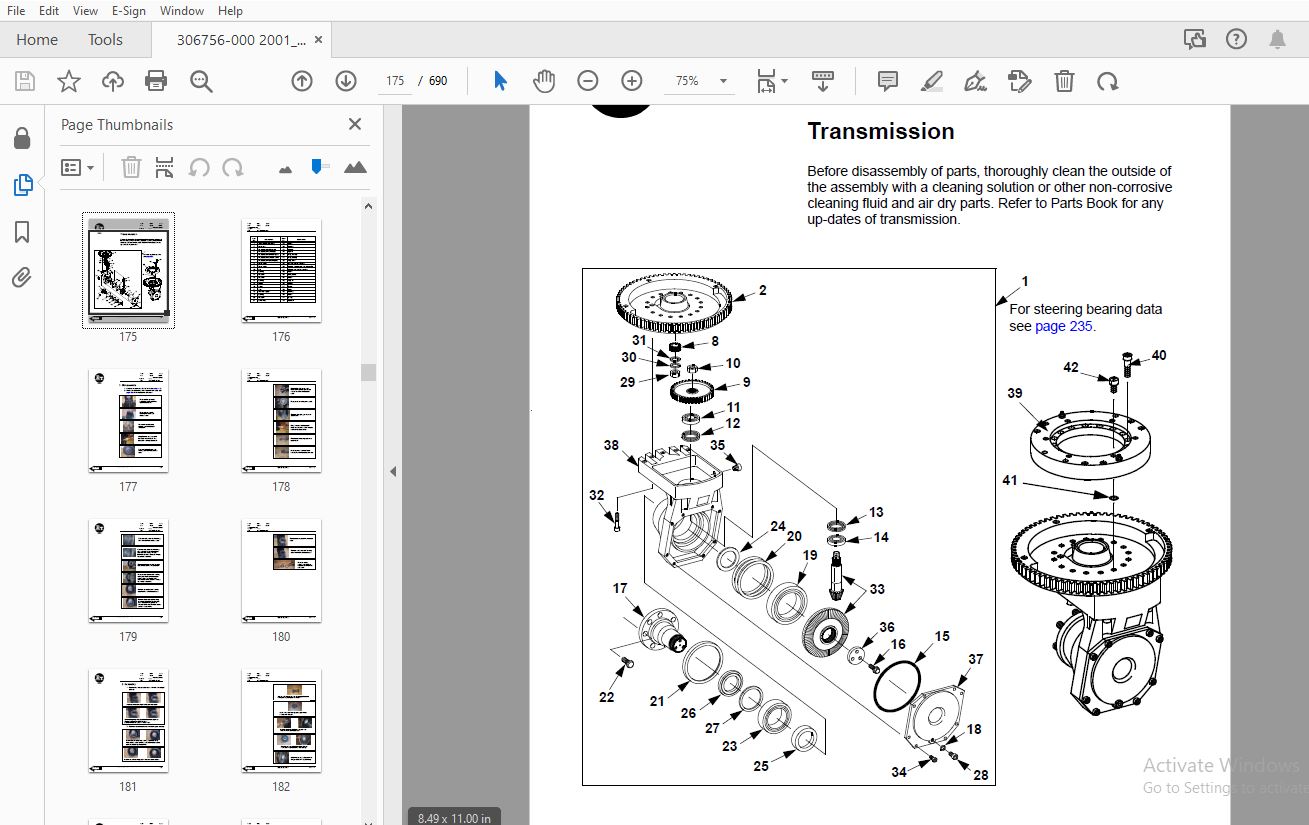1309x825 pixels.
Task: Select page 178 thumbnail
Action: click(x=281, y=420)
